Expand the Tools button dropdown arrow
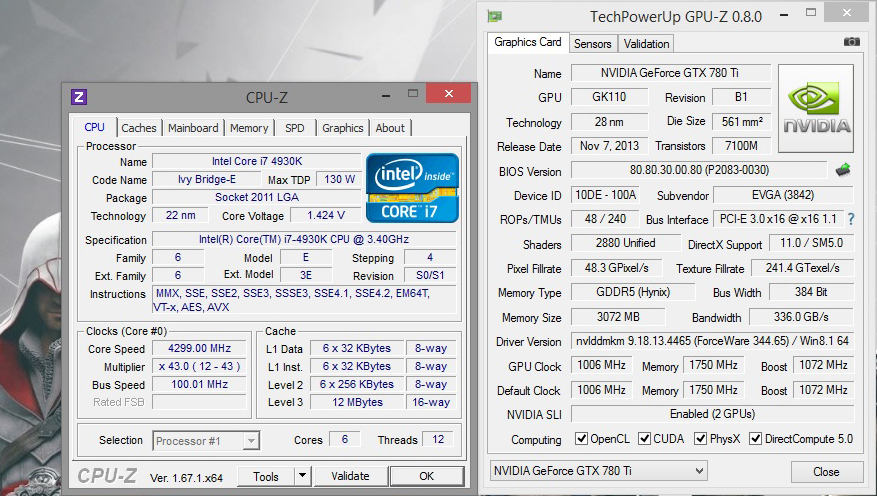 coord(302,476)
